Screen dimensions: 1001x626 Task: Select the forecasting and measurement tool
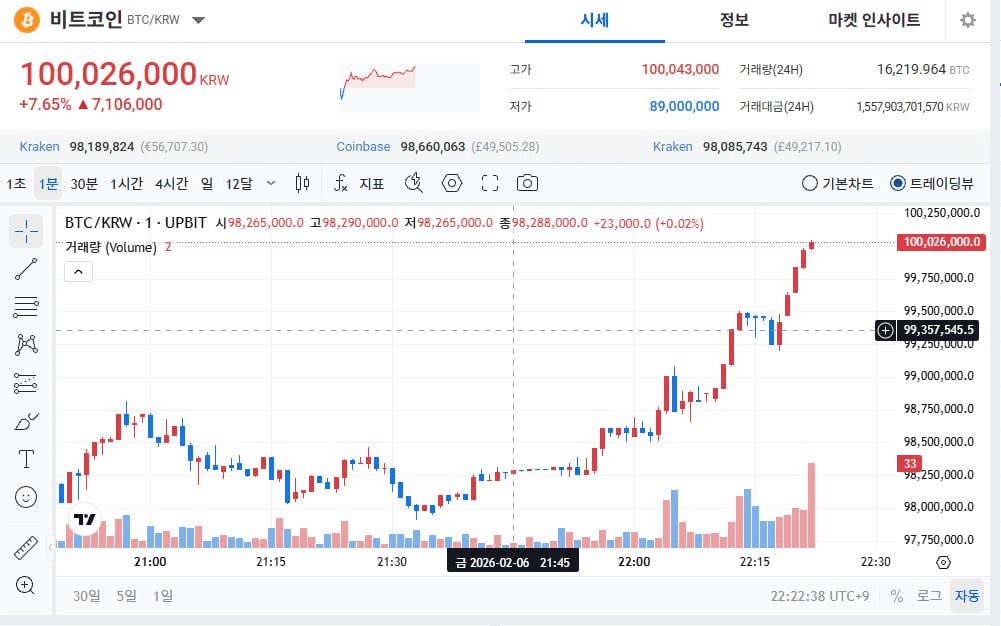click(26, 383)
